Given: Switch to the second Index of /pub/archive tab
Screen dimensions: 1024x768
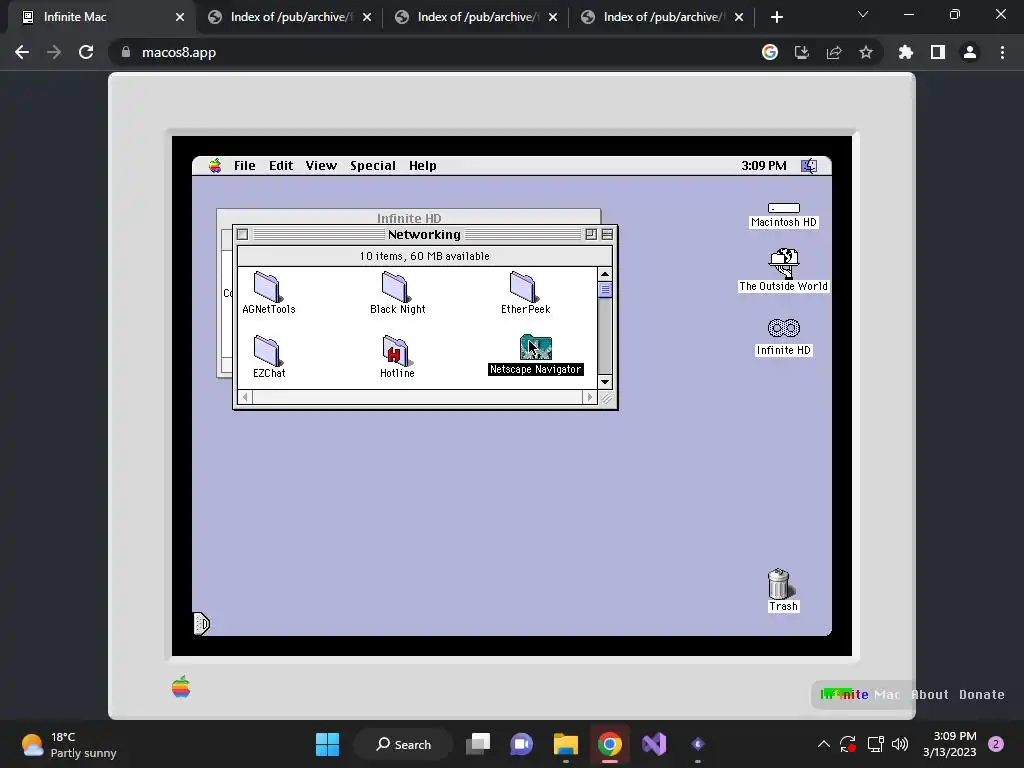Looking at the screenshot, I should 477,17.
